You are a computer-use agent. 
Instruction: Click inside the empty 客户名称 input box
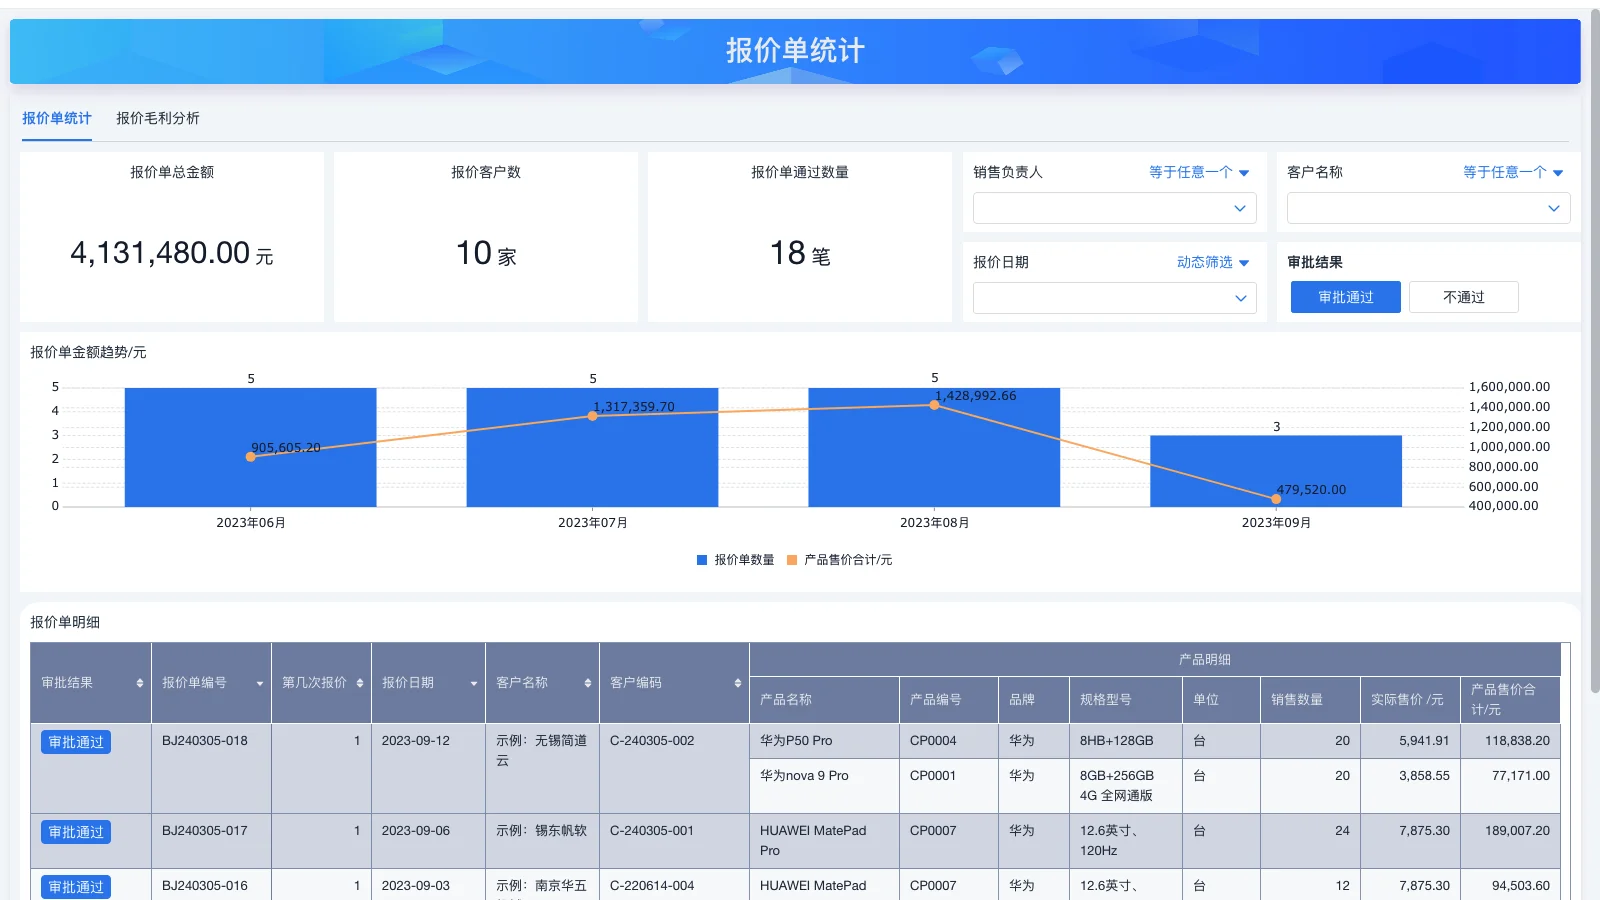click(1427, 208)
